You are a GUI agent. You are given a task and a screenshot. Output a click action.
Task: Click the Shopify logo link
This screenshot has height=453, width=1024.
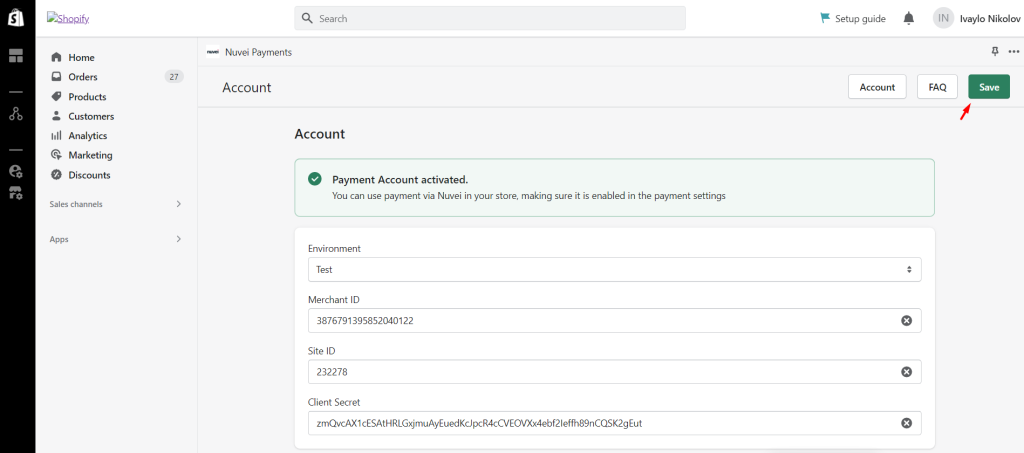point(68,18)
